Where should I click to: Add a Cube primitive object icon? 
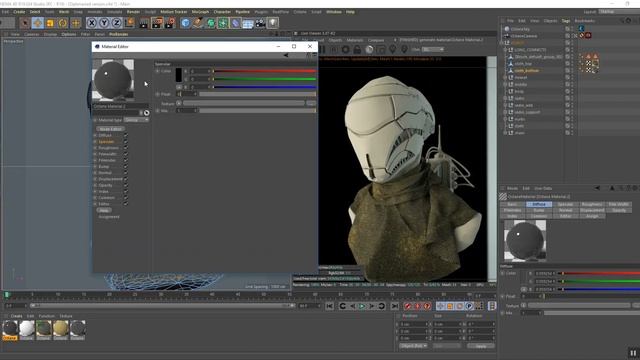click(185, 23)
